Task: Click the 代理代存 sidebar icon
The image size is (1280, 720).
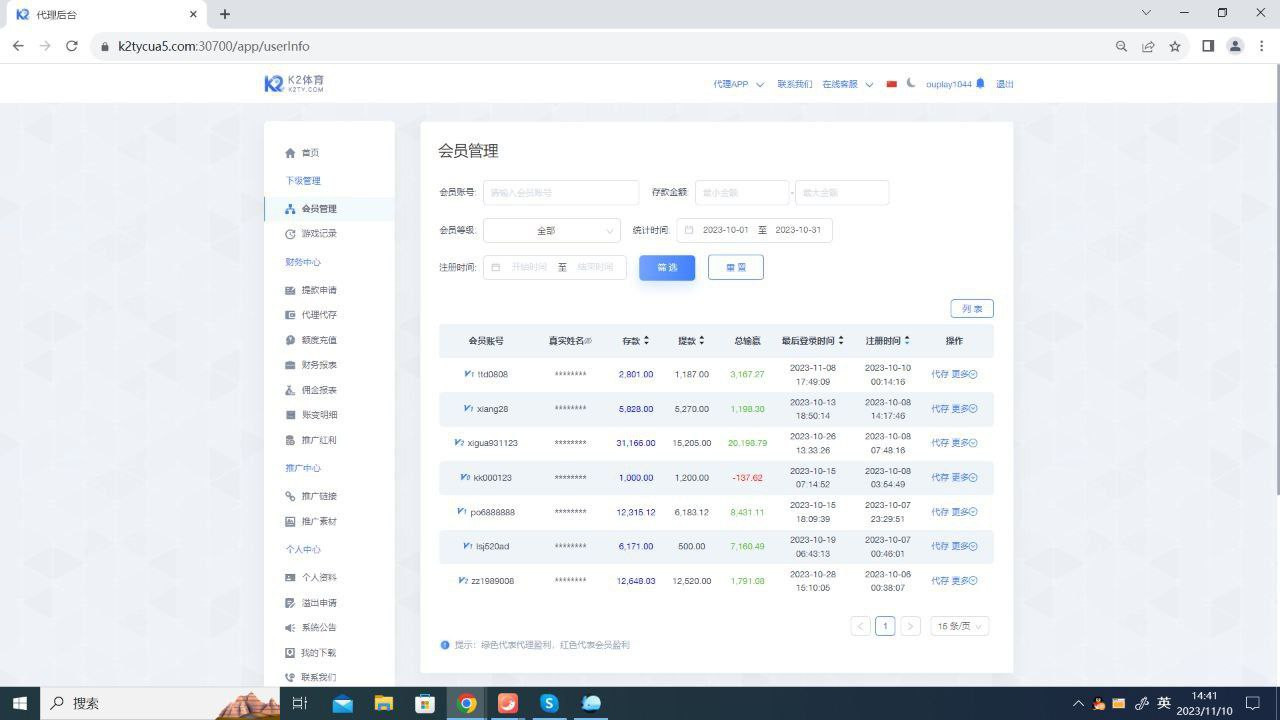Action: coord(290,315)
